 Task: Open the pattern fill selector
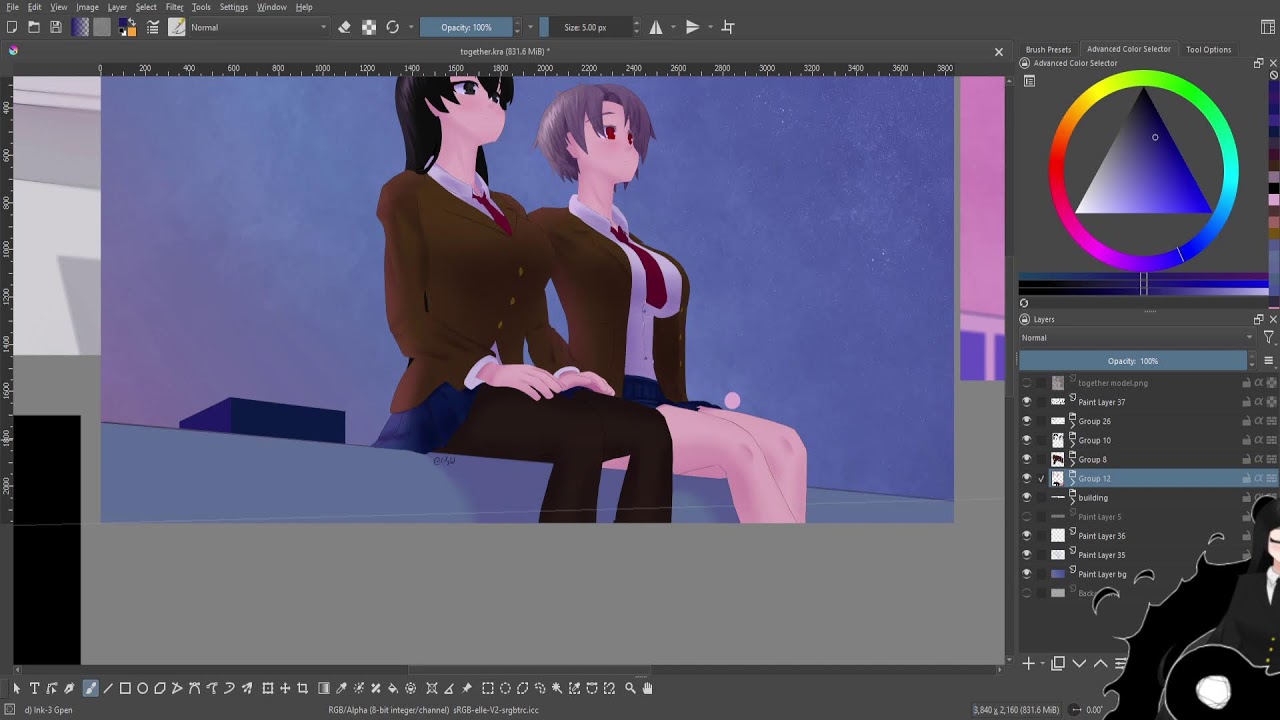[x=102, y=28]
